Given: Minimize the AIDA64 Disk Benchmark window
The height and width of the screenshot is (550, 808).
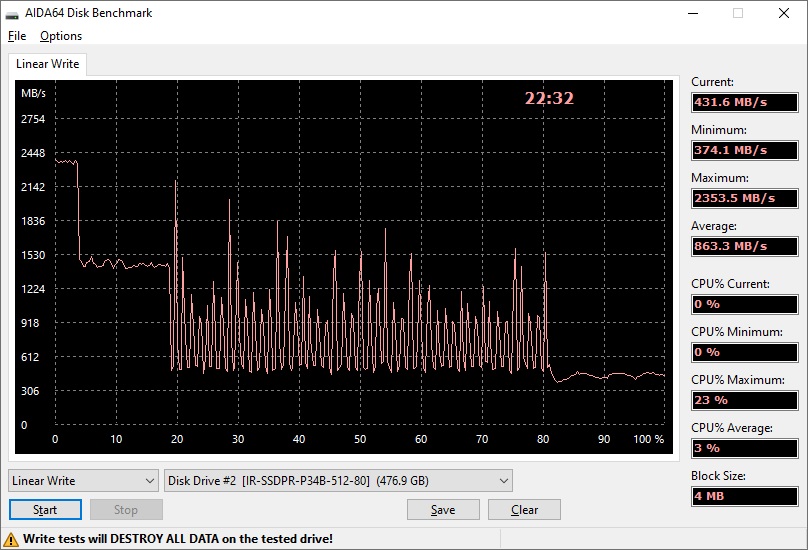Looking at the screenshot, I should [693, 13].
